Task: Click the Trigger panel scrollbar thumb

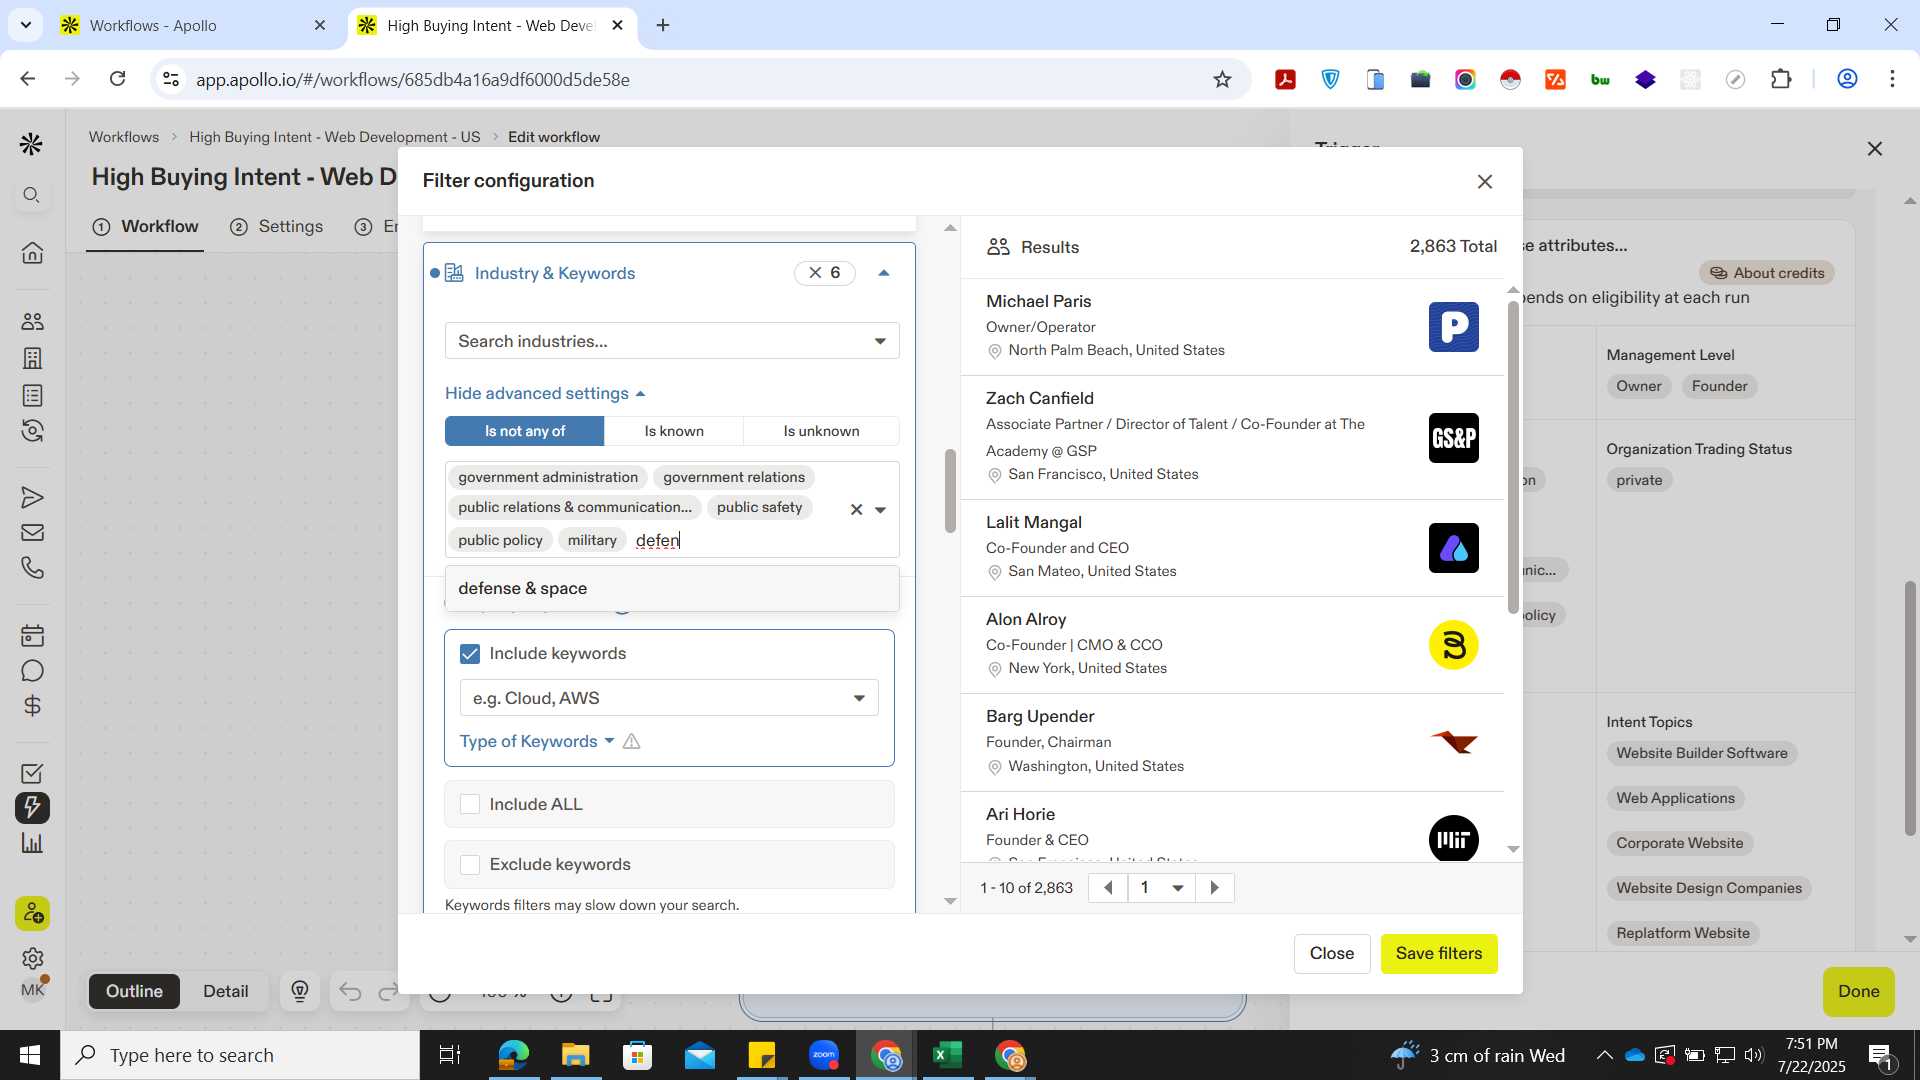Action: click(1909, 708)
